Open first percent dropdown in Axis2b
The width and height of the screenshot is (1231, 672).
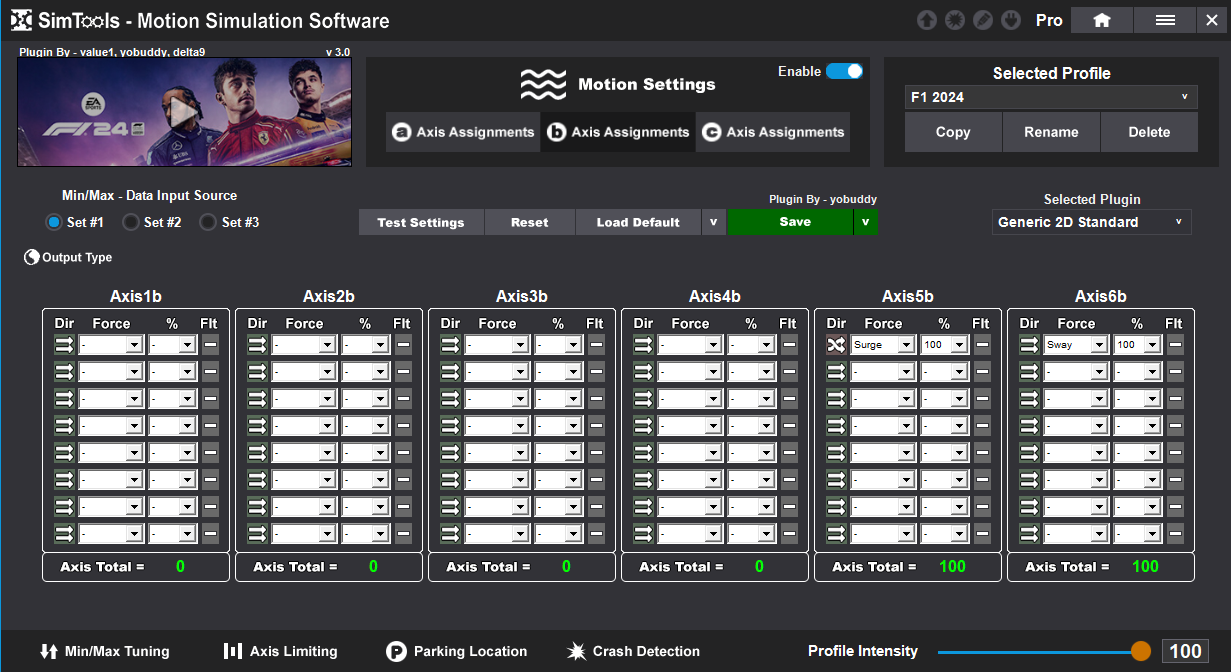tap(366, 344)
